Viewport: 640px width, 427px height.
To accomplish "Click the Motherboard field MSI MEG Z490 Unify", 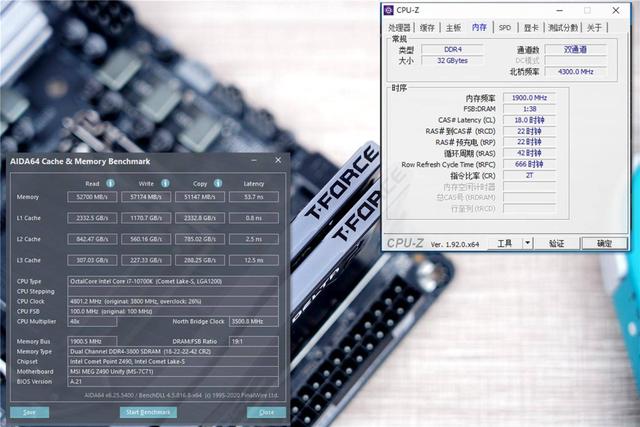I will click(173, 372).
